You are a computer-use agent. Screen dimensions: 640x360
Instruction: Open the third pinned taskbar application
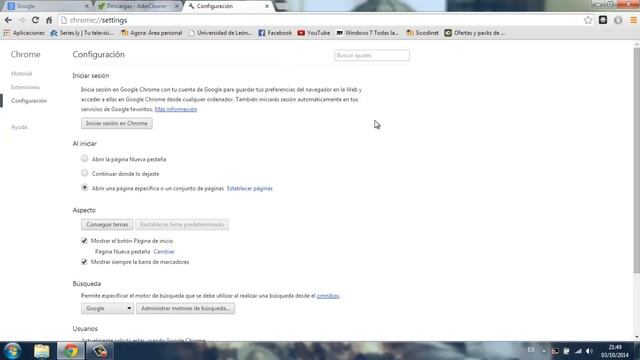[x=100, y=351]
